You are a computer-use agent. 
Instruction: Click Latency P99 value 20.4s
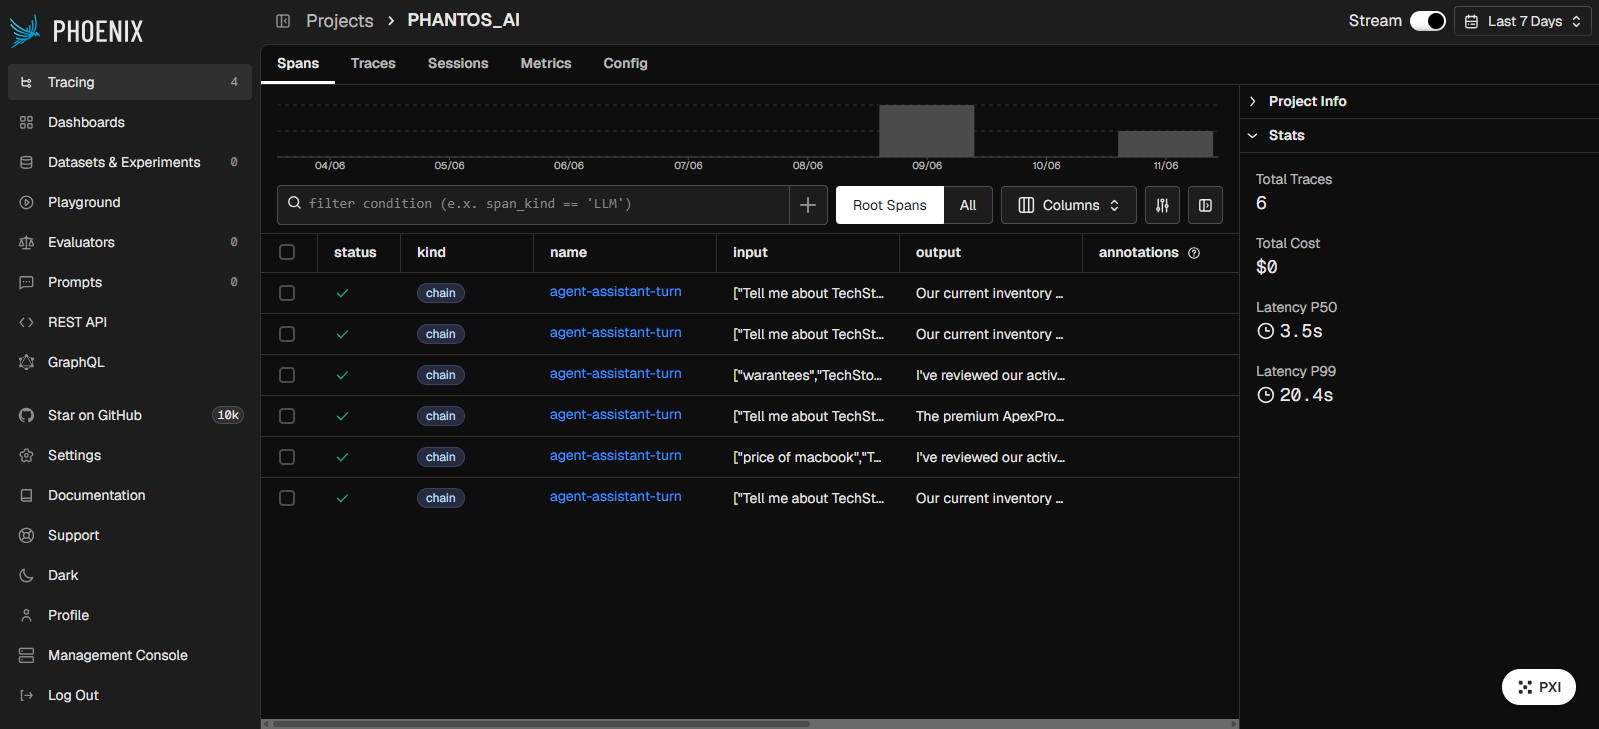coord(1306,395)
